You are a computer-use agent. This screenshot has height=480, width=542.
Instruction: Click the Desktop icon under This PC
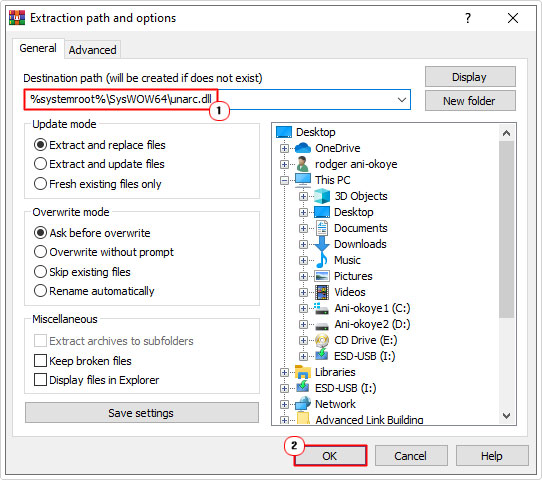[x=322, y=212]
